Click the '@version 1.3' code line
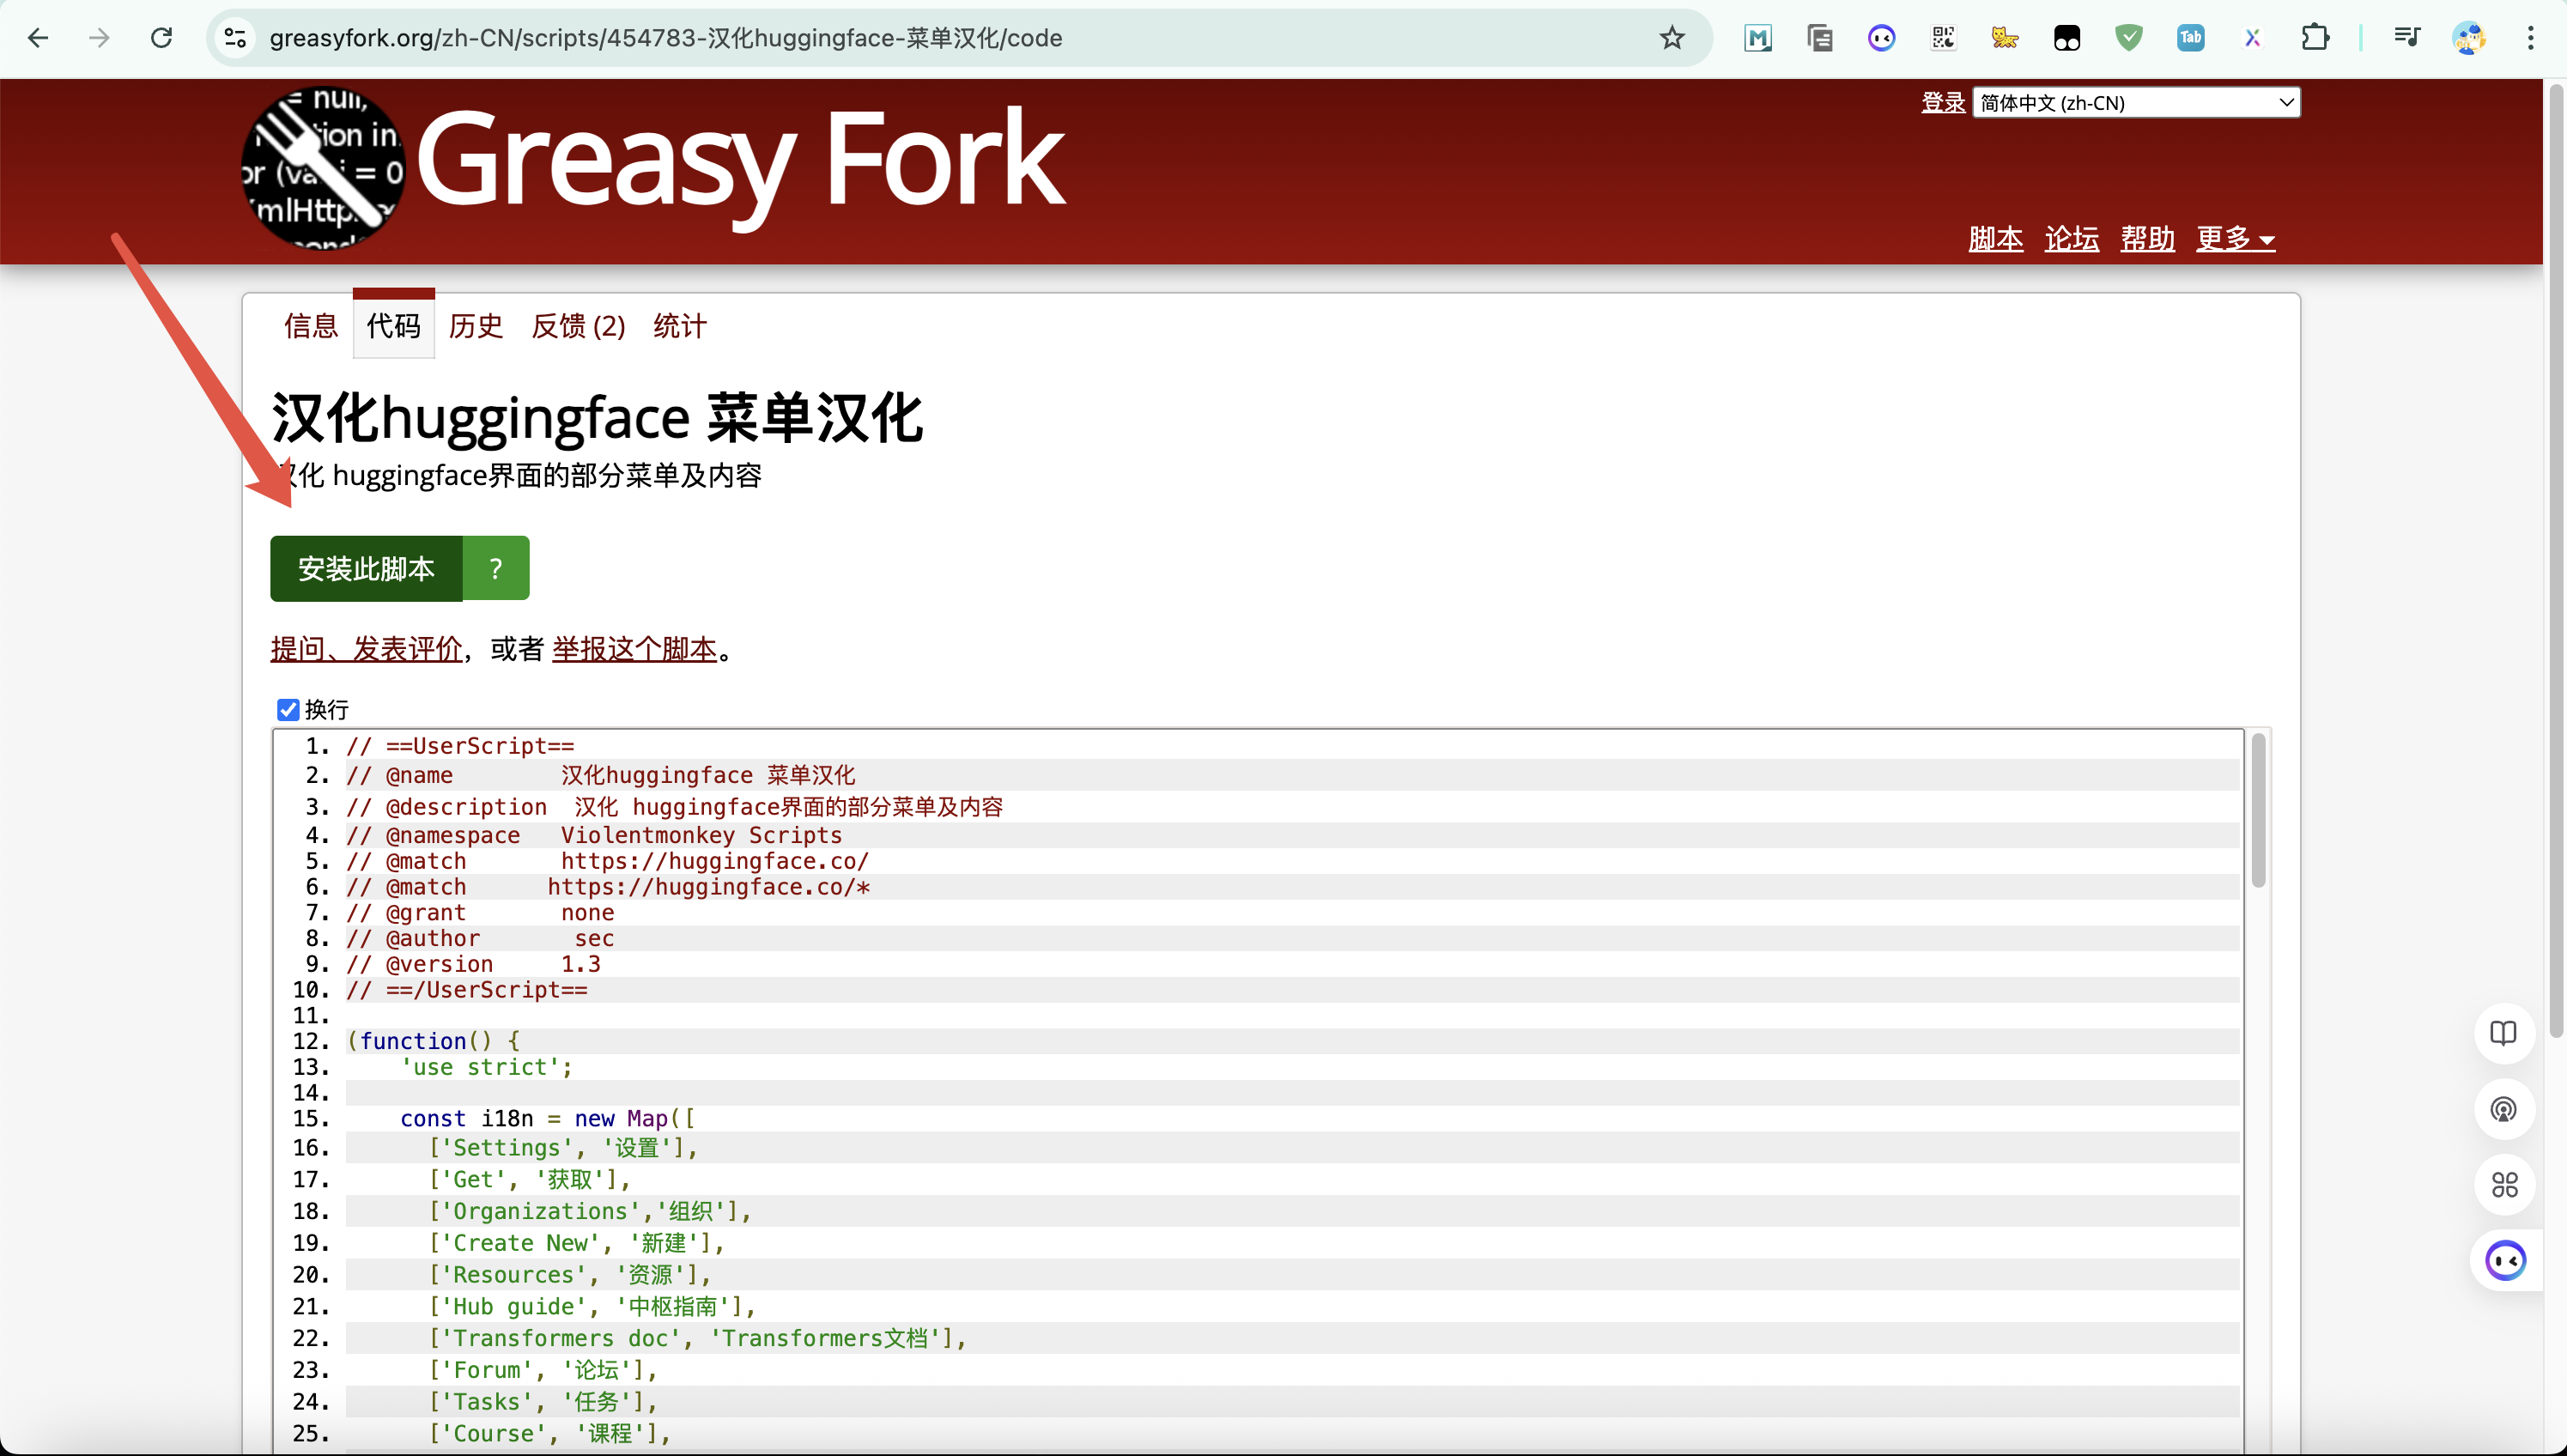This screenshot has height=1456, width=2567. (473, 964)
